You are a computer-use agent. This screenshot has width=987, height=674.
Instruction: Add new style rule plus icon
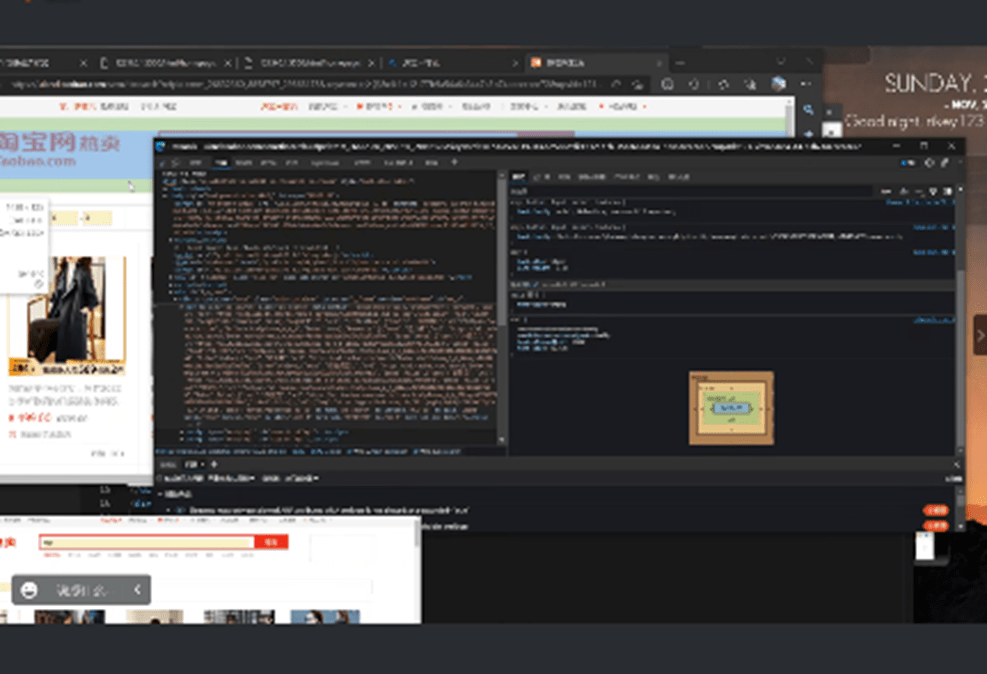pos(920,191)
